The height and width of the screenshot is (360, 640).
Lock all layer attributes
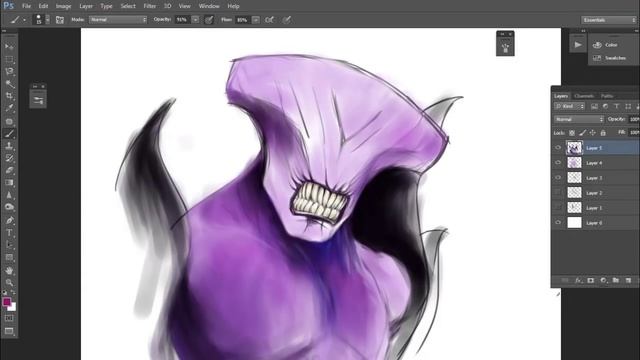tap(603, 133)
